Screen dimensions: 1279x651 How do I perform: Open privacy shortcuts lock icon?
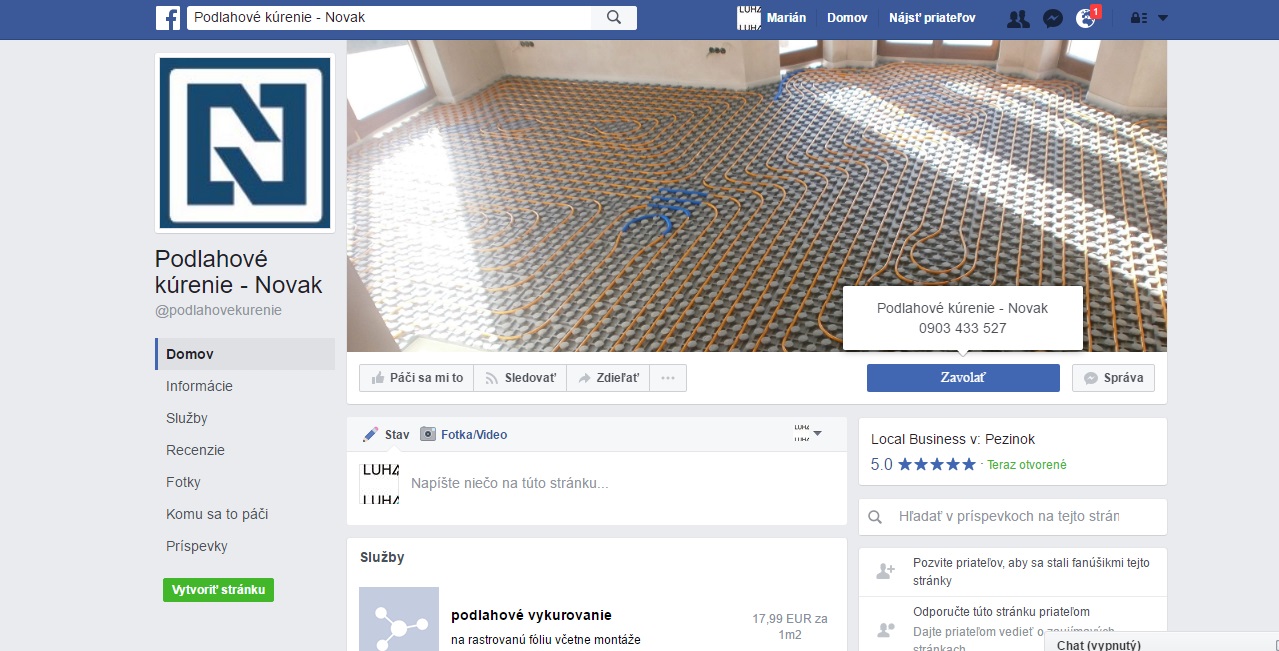point(1138,18)
